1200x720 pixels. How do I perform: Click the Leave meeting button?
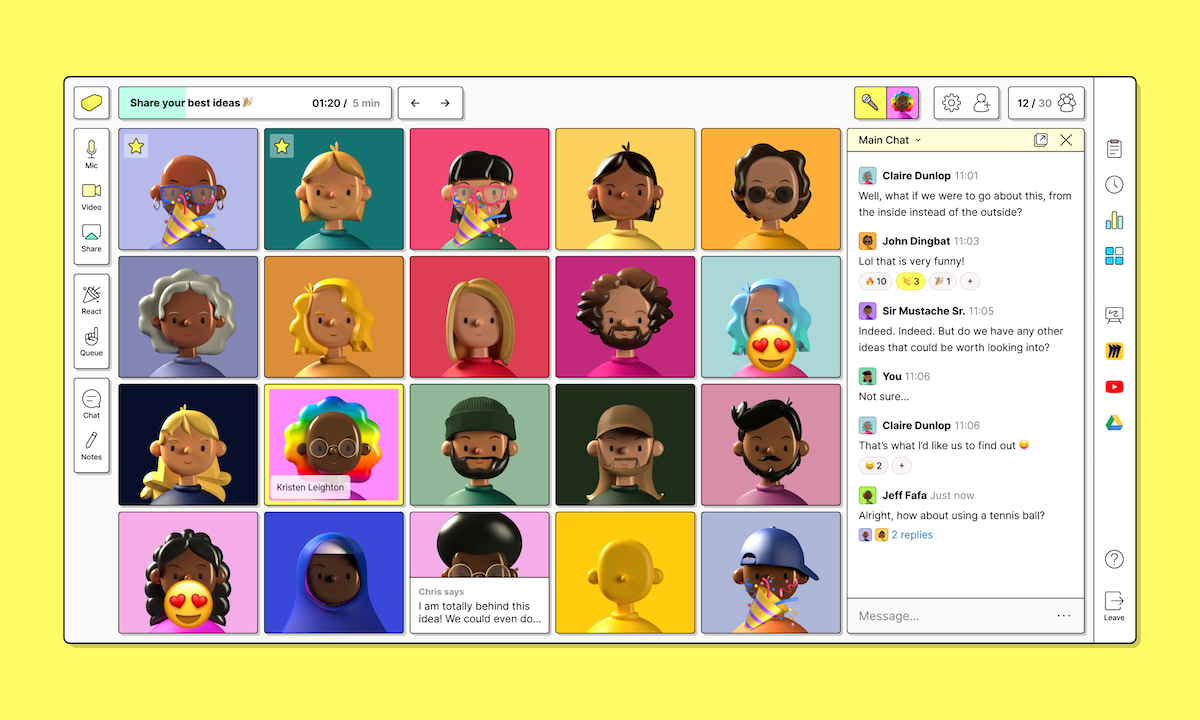pos(1114,605)
